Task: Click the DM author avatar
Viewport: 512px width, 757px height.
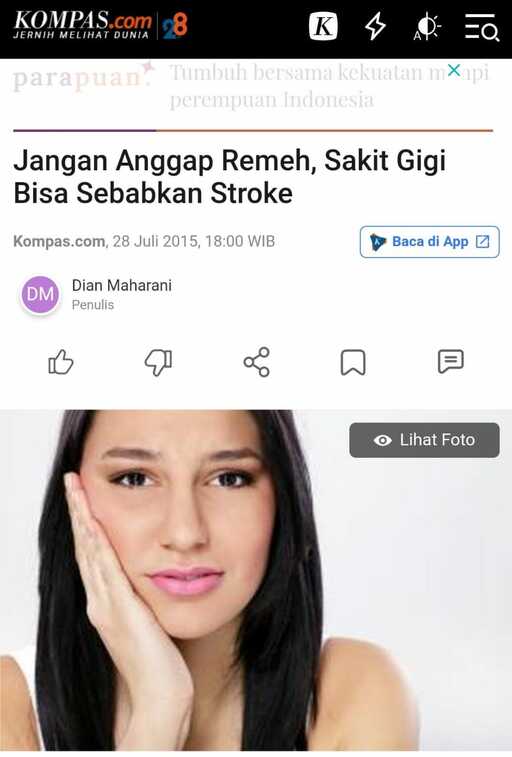Action: tap(40, 294)
